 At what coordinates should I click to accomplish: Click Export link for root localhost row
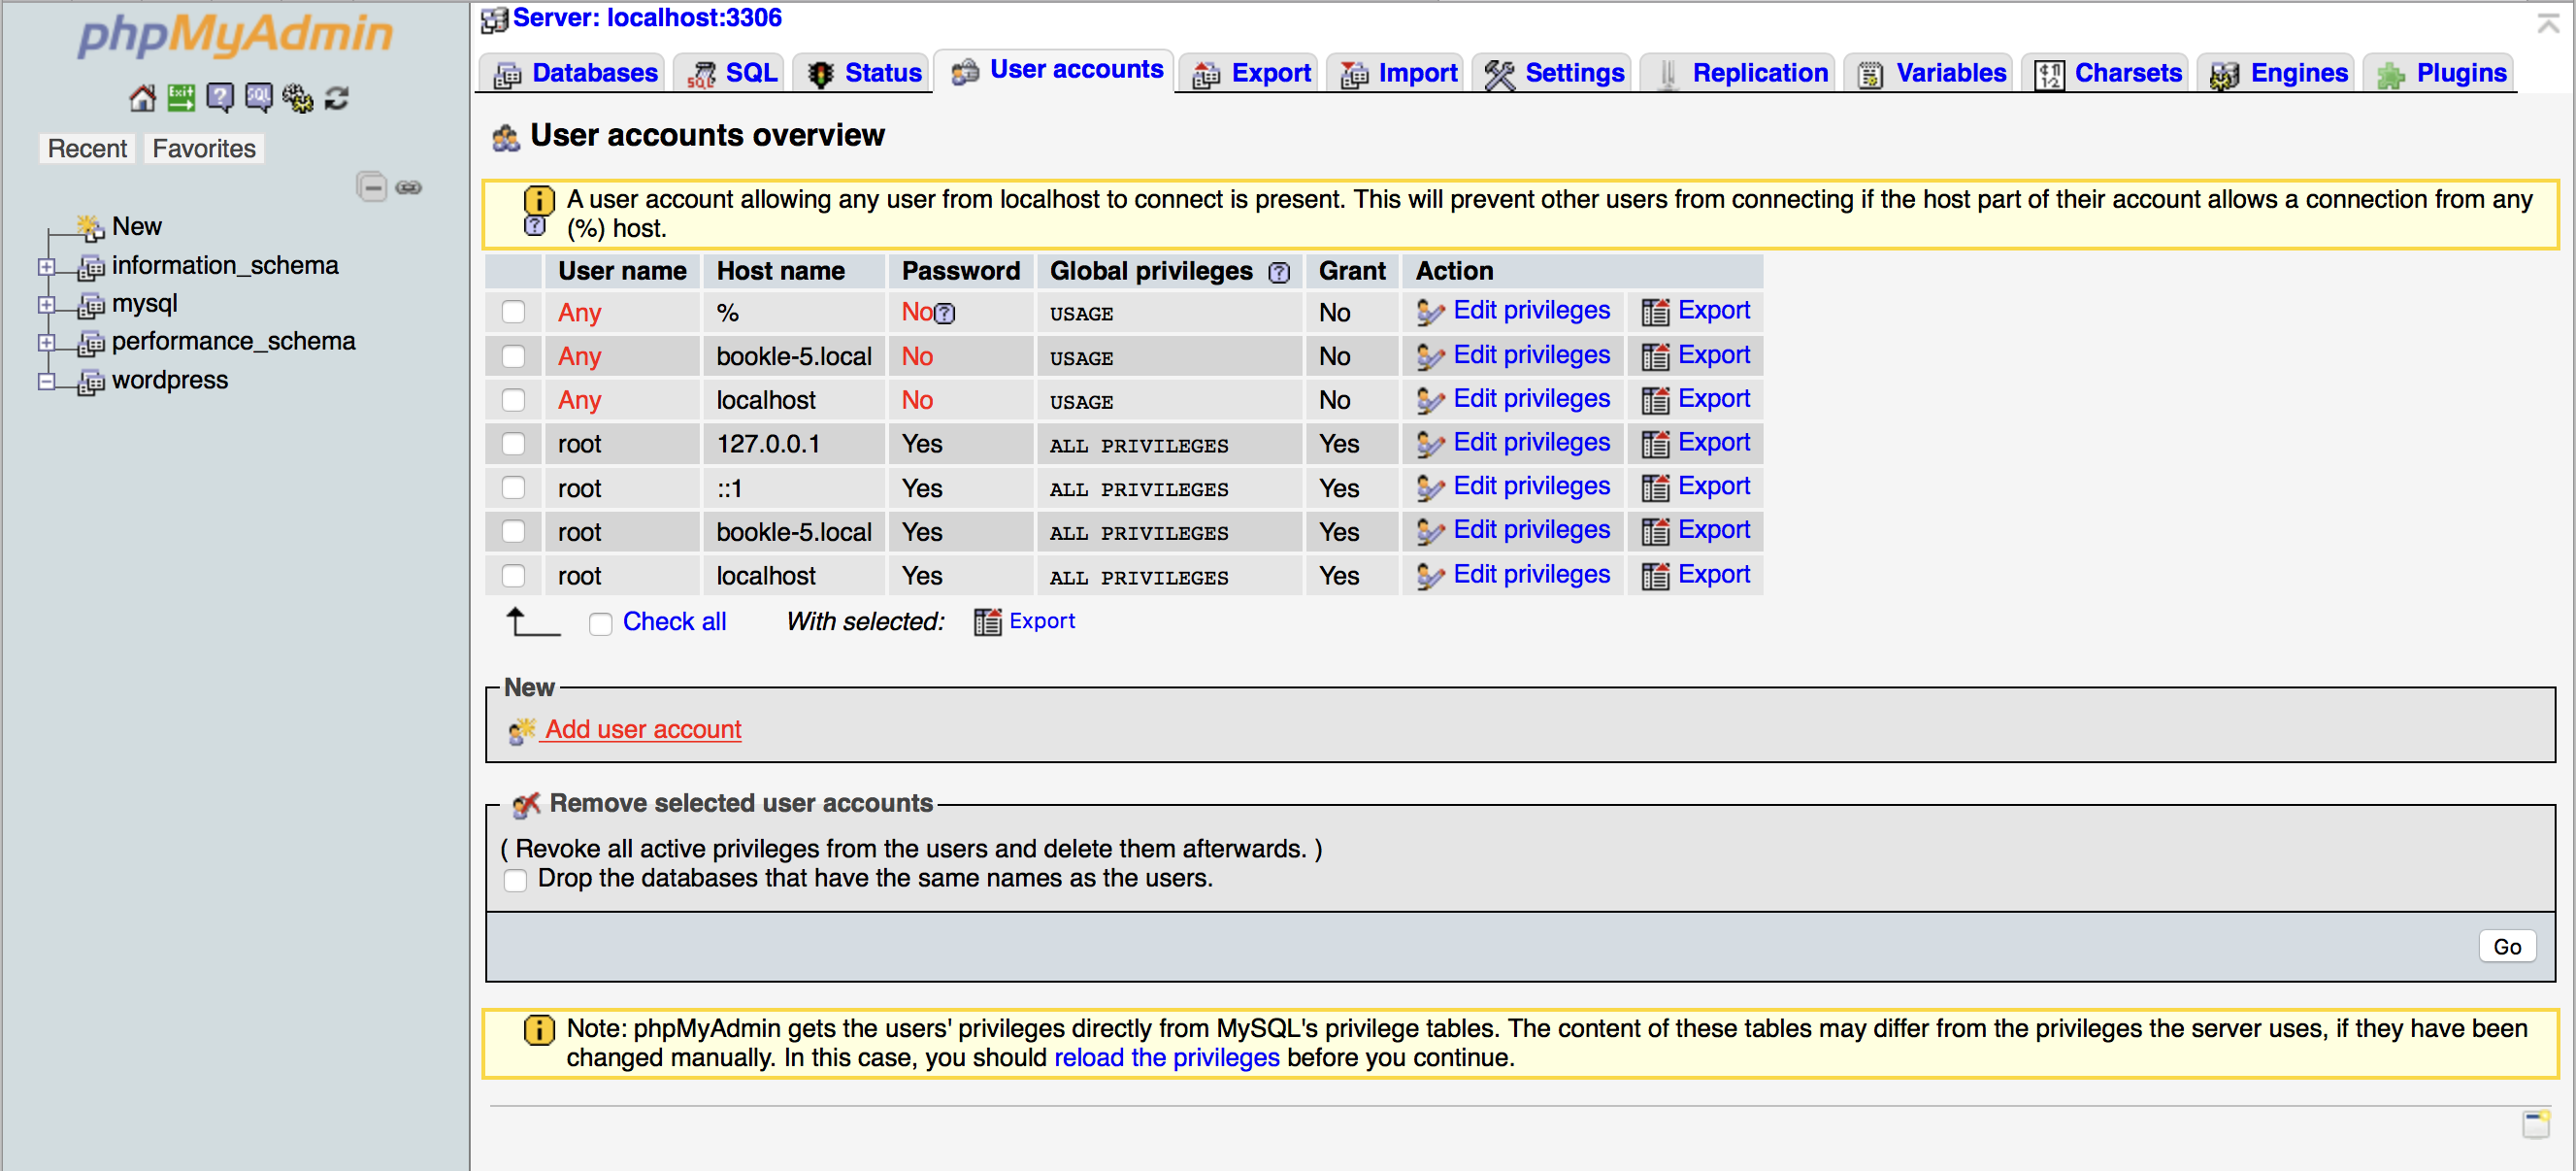pos(1713,575)
